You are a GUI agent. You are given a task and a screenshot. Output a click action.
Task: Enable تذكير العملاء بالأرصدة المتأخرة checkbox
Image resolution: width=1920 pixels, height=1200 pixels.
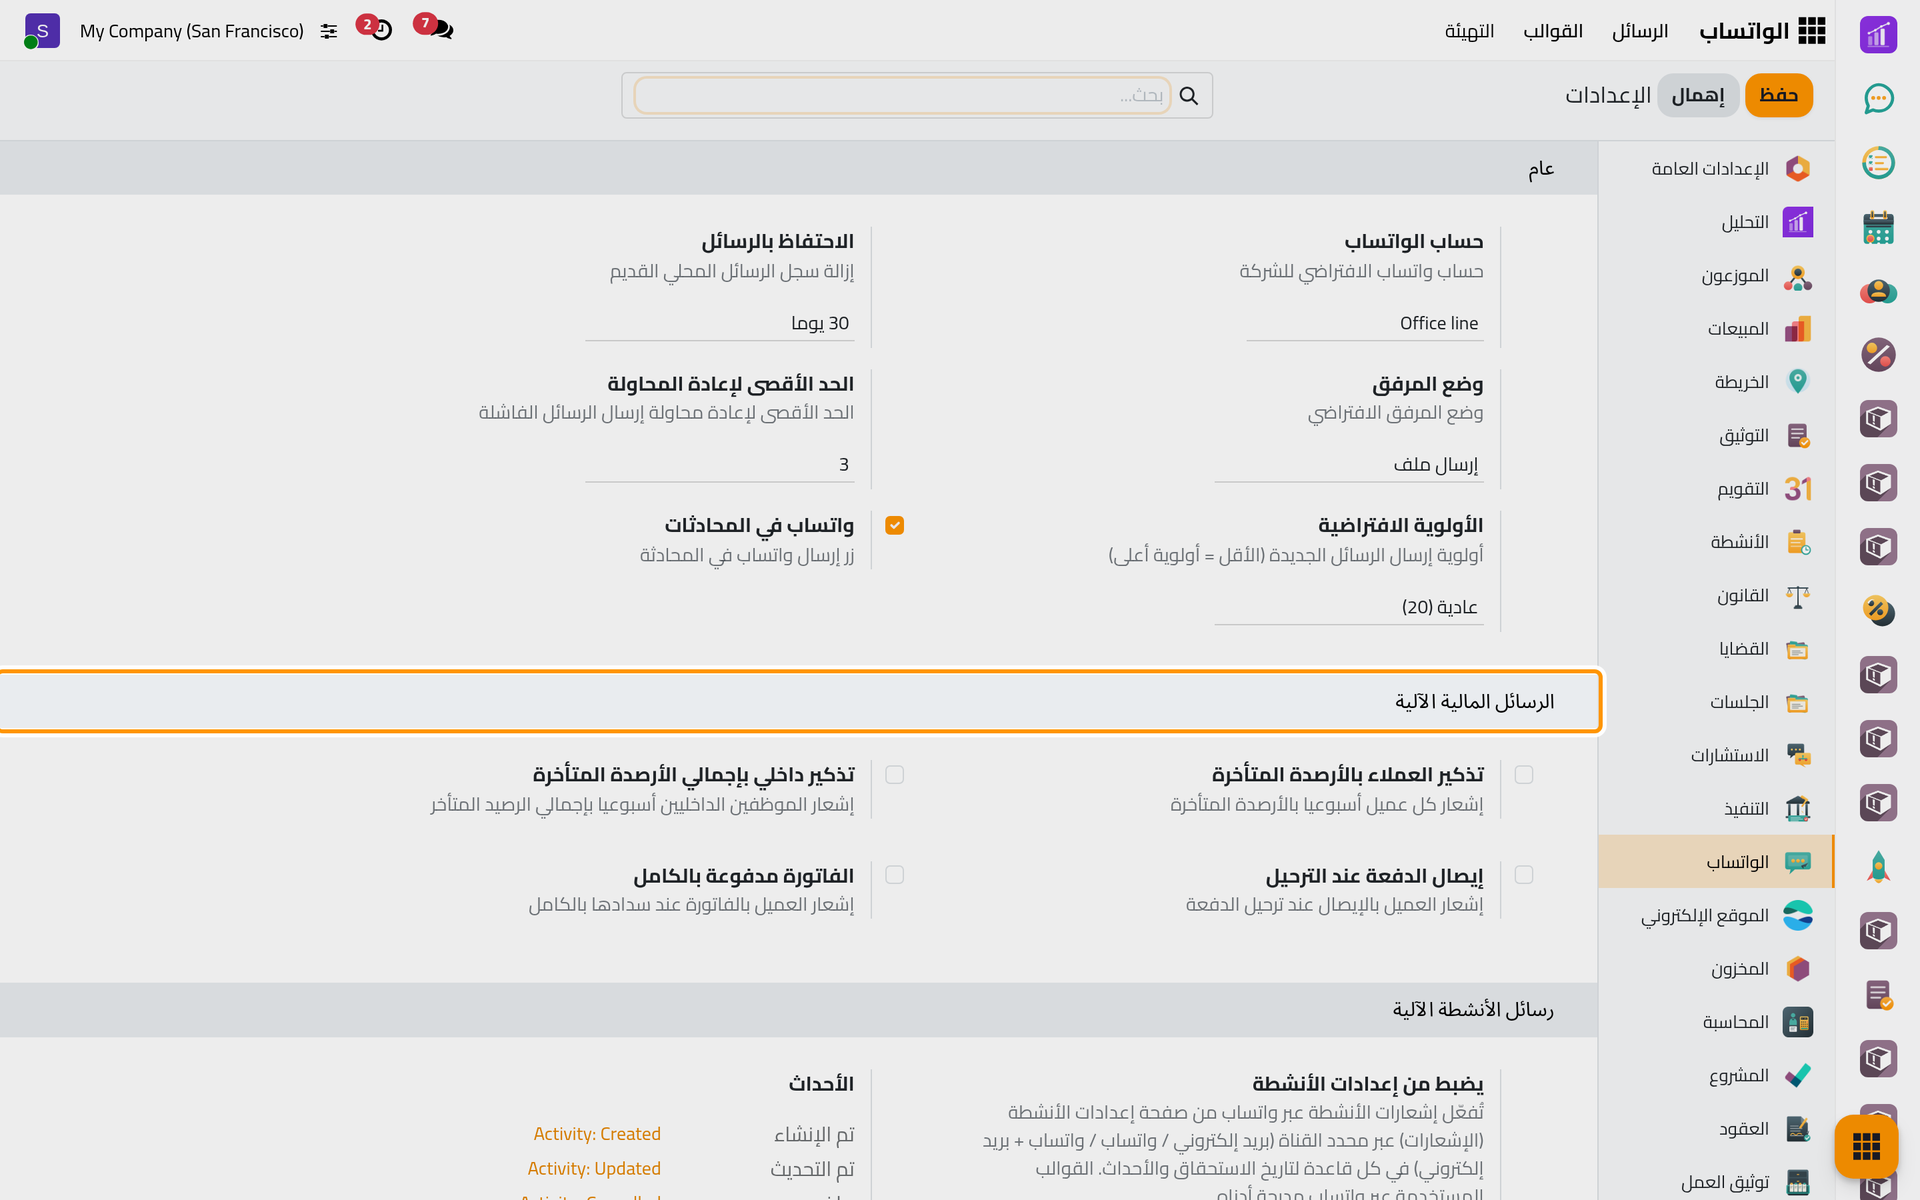tap(1524, 775)
